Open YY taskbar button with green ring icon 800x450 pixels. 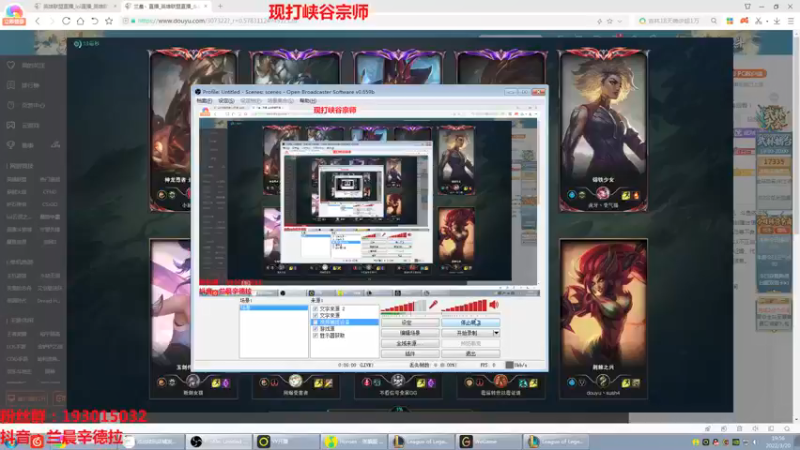click(286, 441)
